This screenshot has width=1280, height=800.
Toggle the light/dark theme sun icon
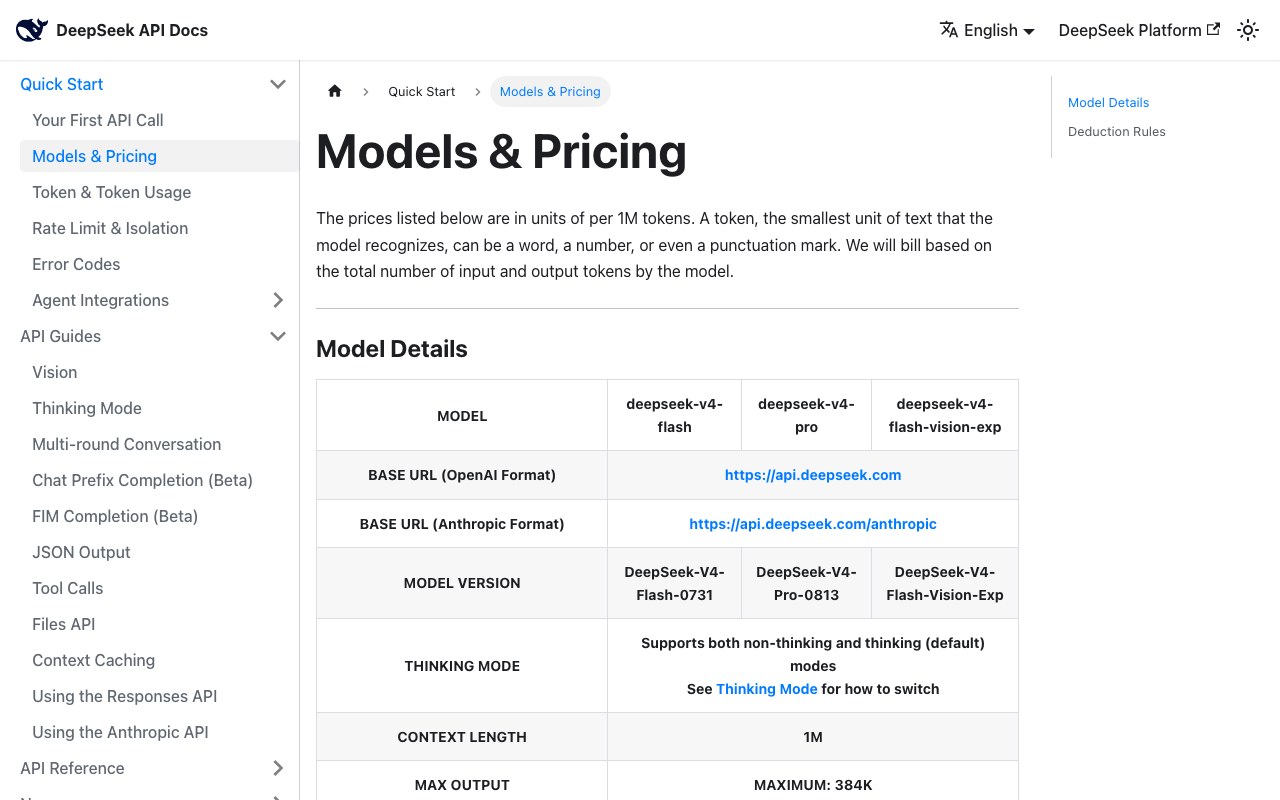(x=1248, y=30)
